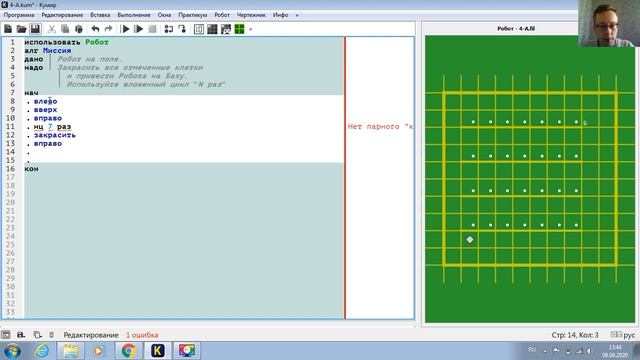Click the taskbar clock showing 13:44

pyautogui.click(x=615, y=351)
